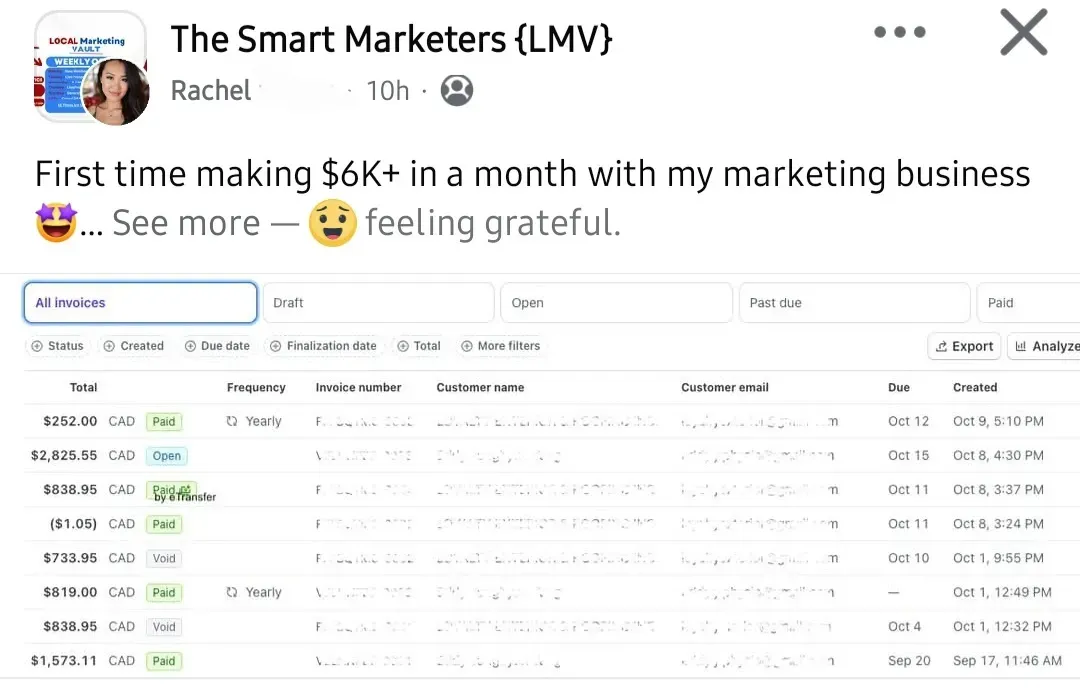1080x692 pixels.
Task: Click the feeling grateful emoji icon
Action: [x=333, y=223]
